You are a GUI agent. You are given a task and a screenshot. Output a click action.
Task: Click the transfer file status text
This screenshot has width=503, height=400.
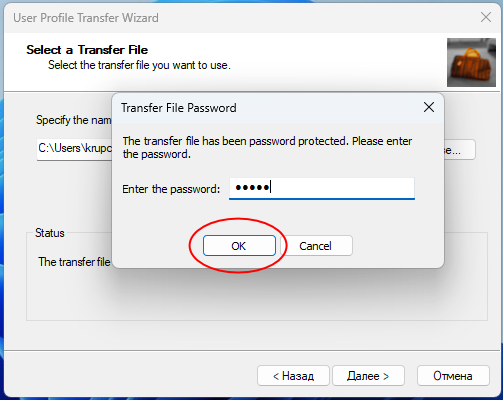tap(74, 262)
